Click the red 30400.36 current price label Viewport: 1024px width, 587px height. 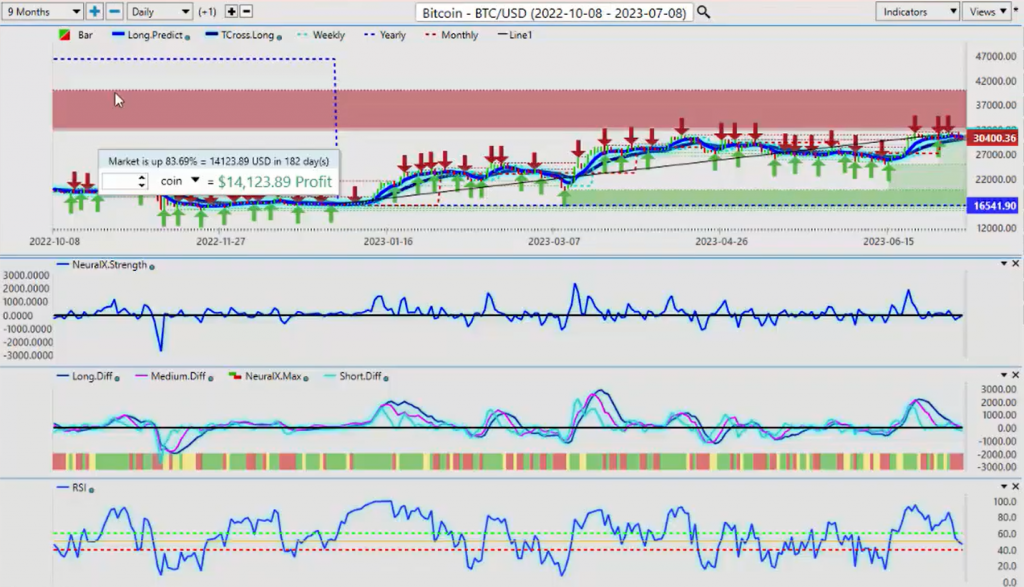(995, 138)
